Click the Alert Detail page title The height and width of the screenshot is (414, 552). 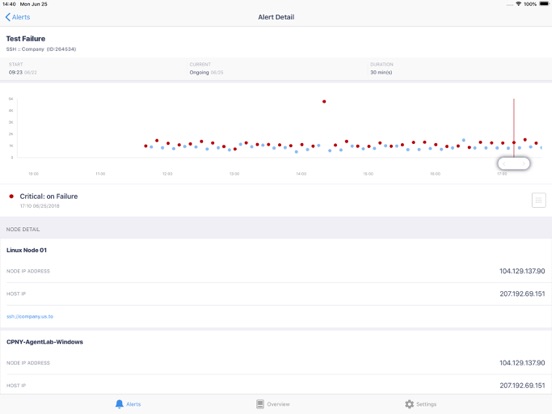(276, 17)
